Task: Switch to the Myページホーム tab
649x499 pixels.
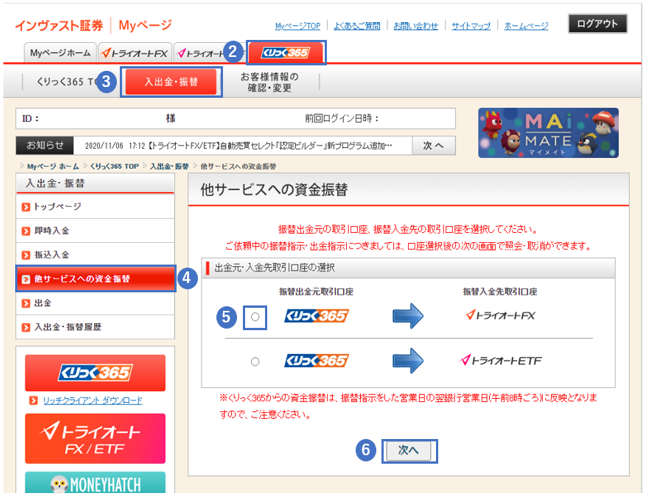Action: 60,53
